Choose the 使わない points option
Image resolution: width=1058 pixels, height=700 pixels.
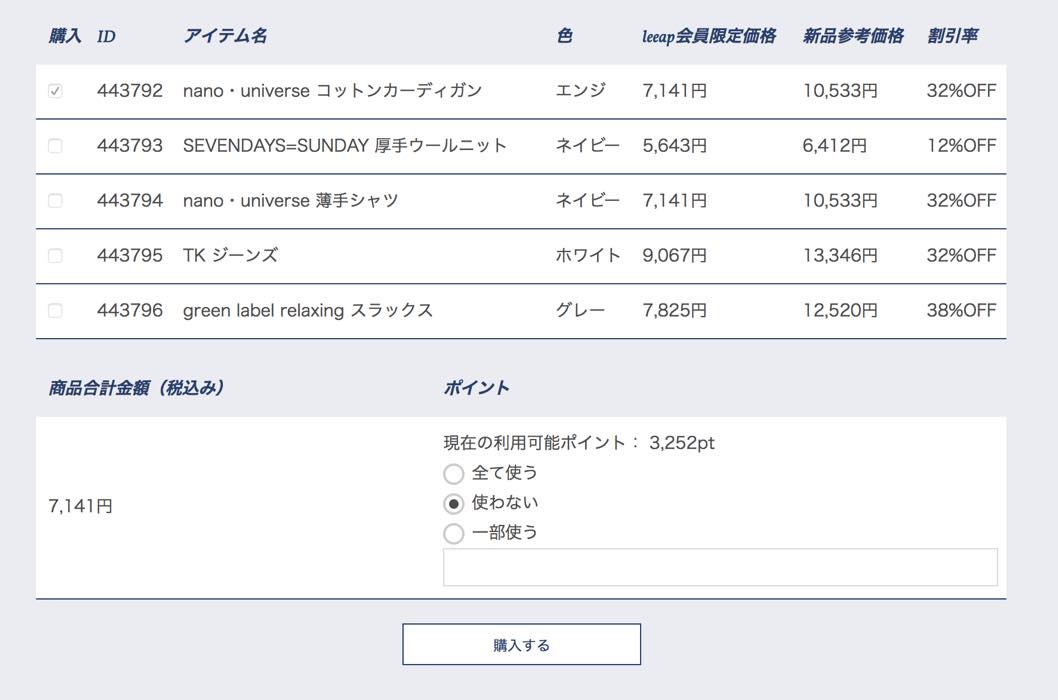click(453, 504)
